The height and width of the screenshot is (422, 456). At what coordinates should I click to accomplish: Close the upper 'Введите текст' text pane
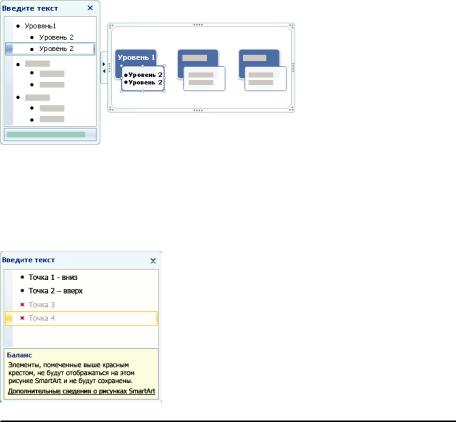[x=90, y=8]
